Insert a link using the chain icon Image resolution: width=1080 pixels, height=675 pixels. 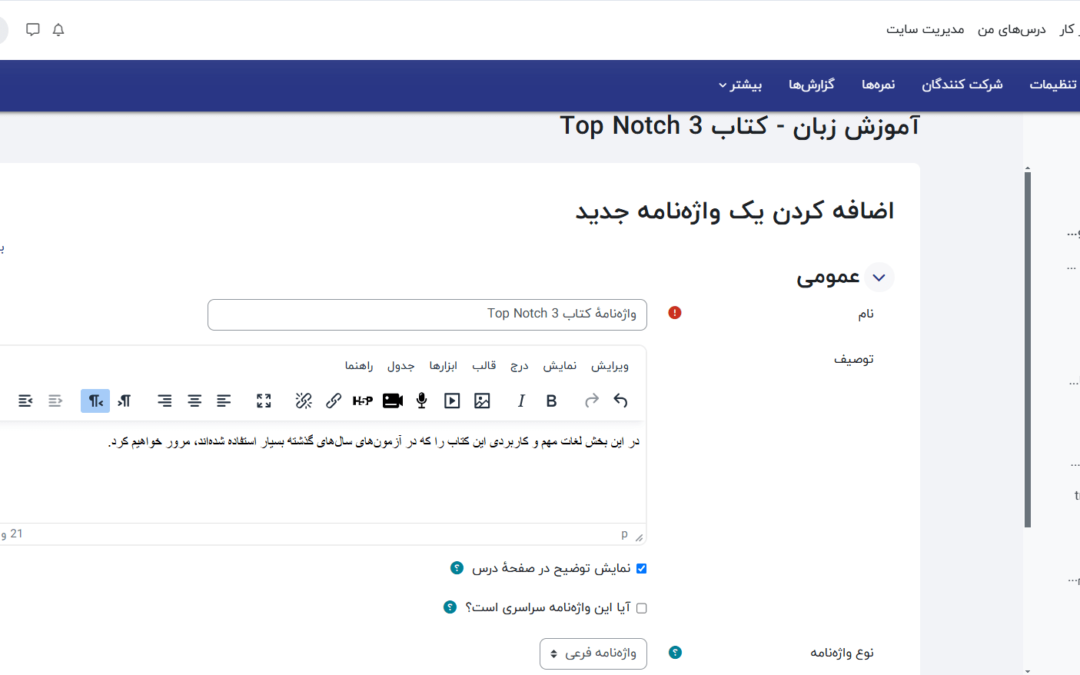(x=333, y=401)
